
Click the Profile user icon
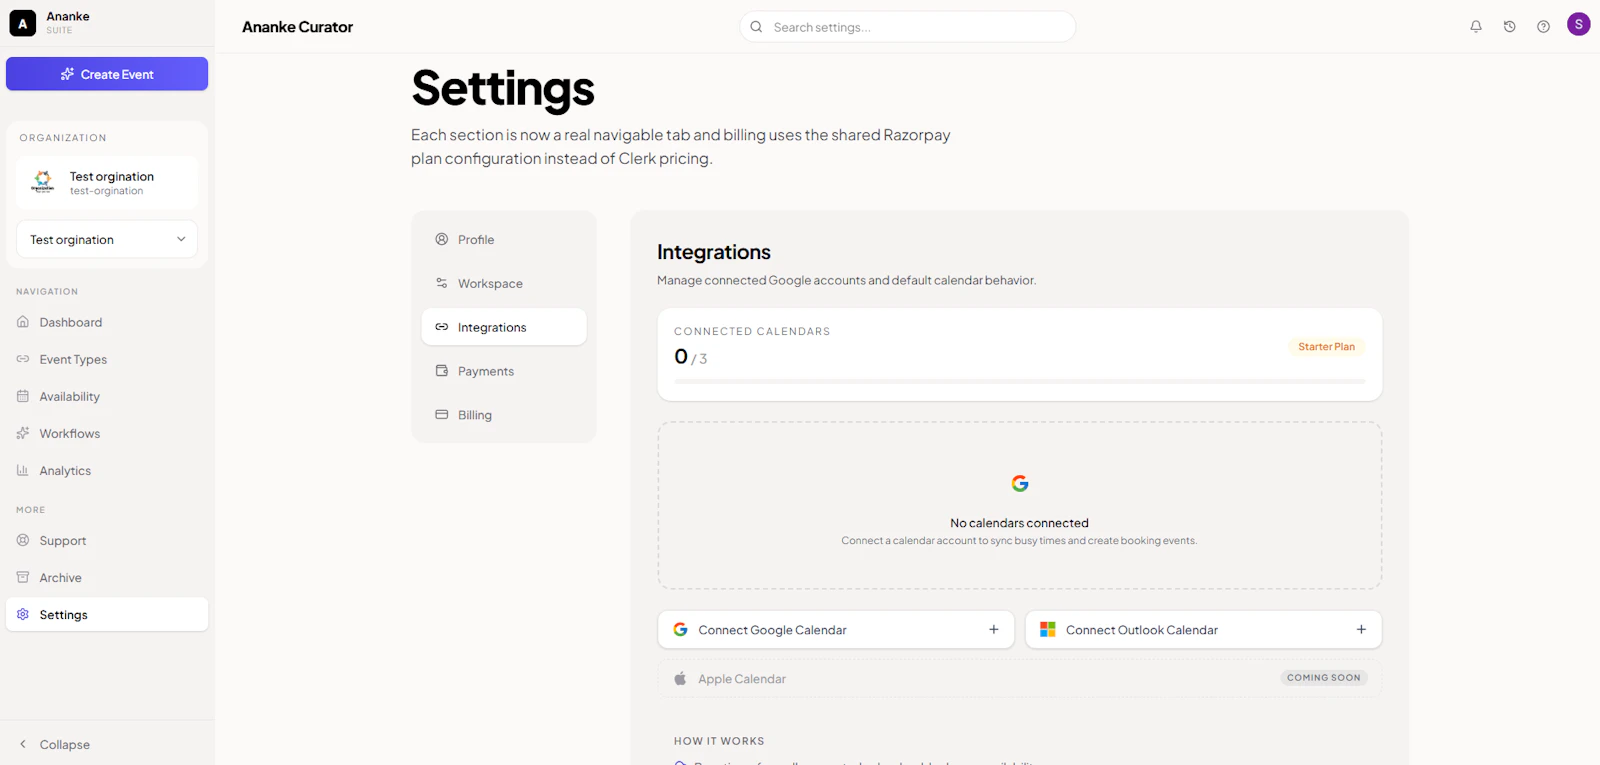[x=442, y=239]
